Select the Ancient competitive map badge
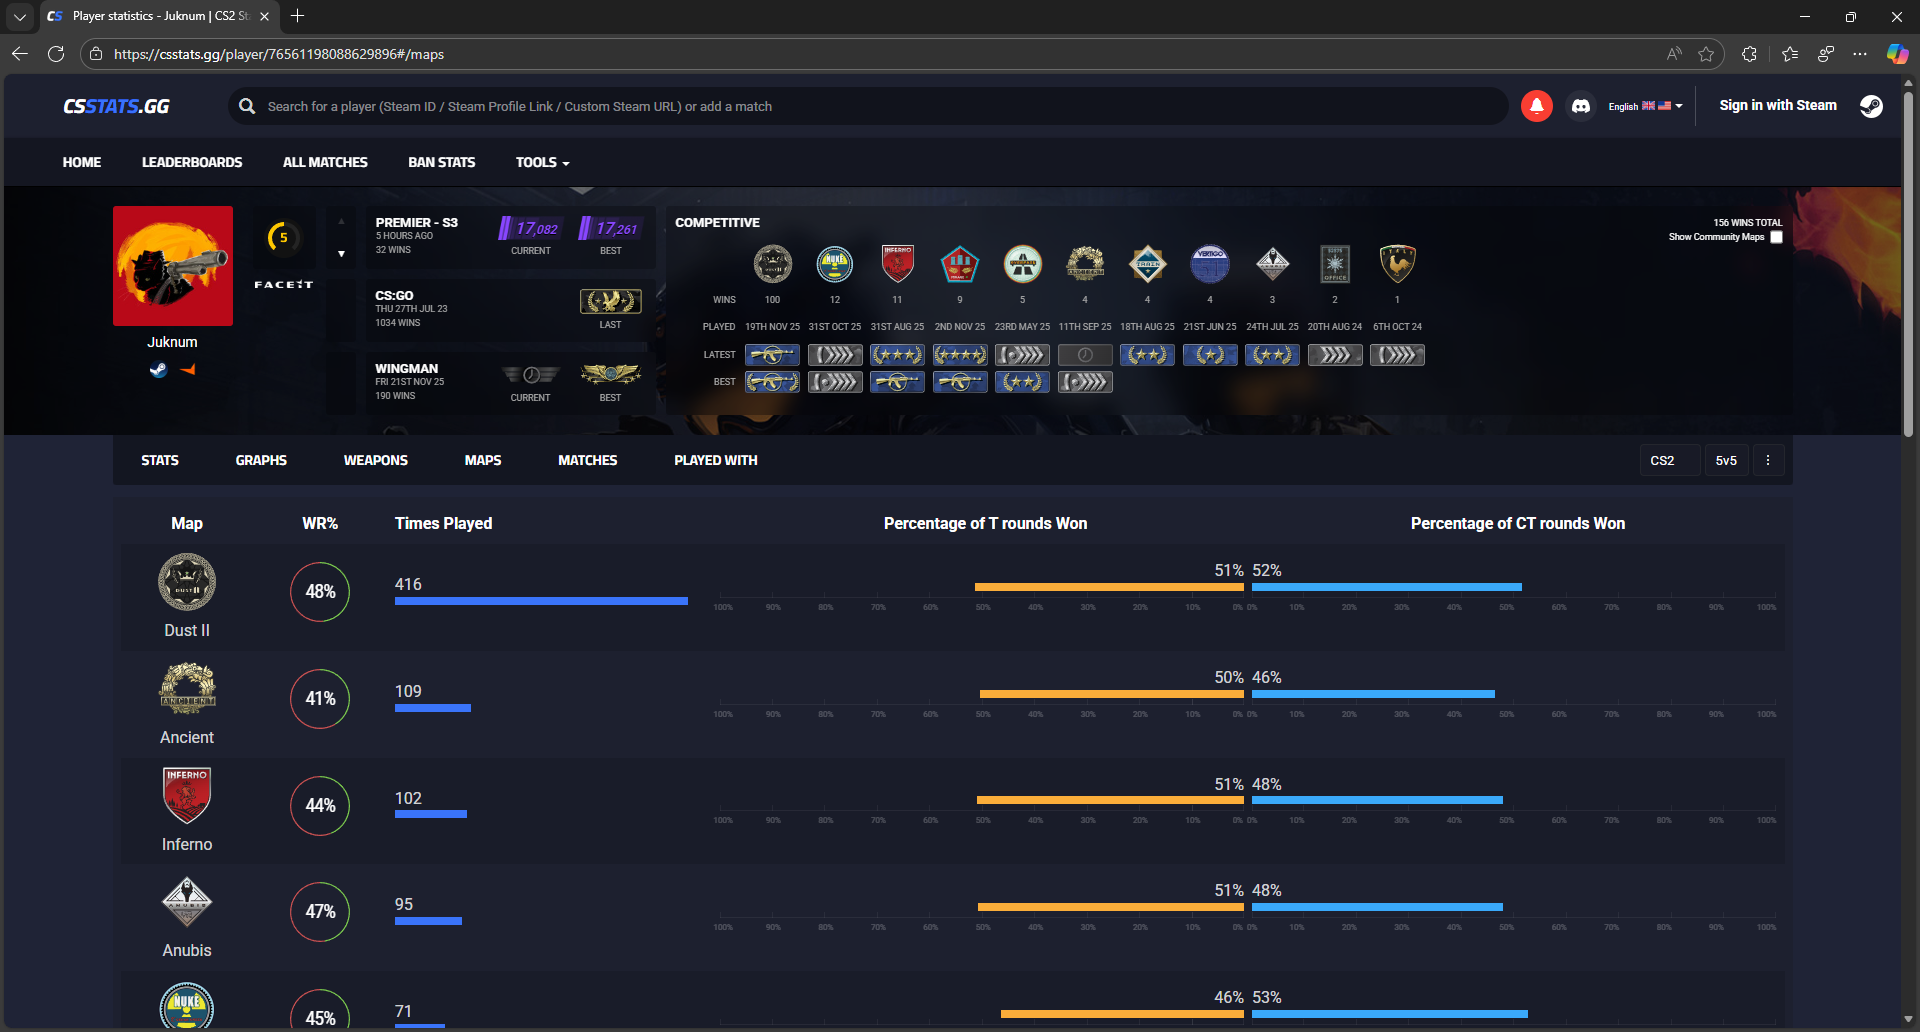The height and width of the screenshot is (1032, 1920). [x=1085, y=264]
